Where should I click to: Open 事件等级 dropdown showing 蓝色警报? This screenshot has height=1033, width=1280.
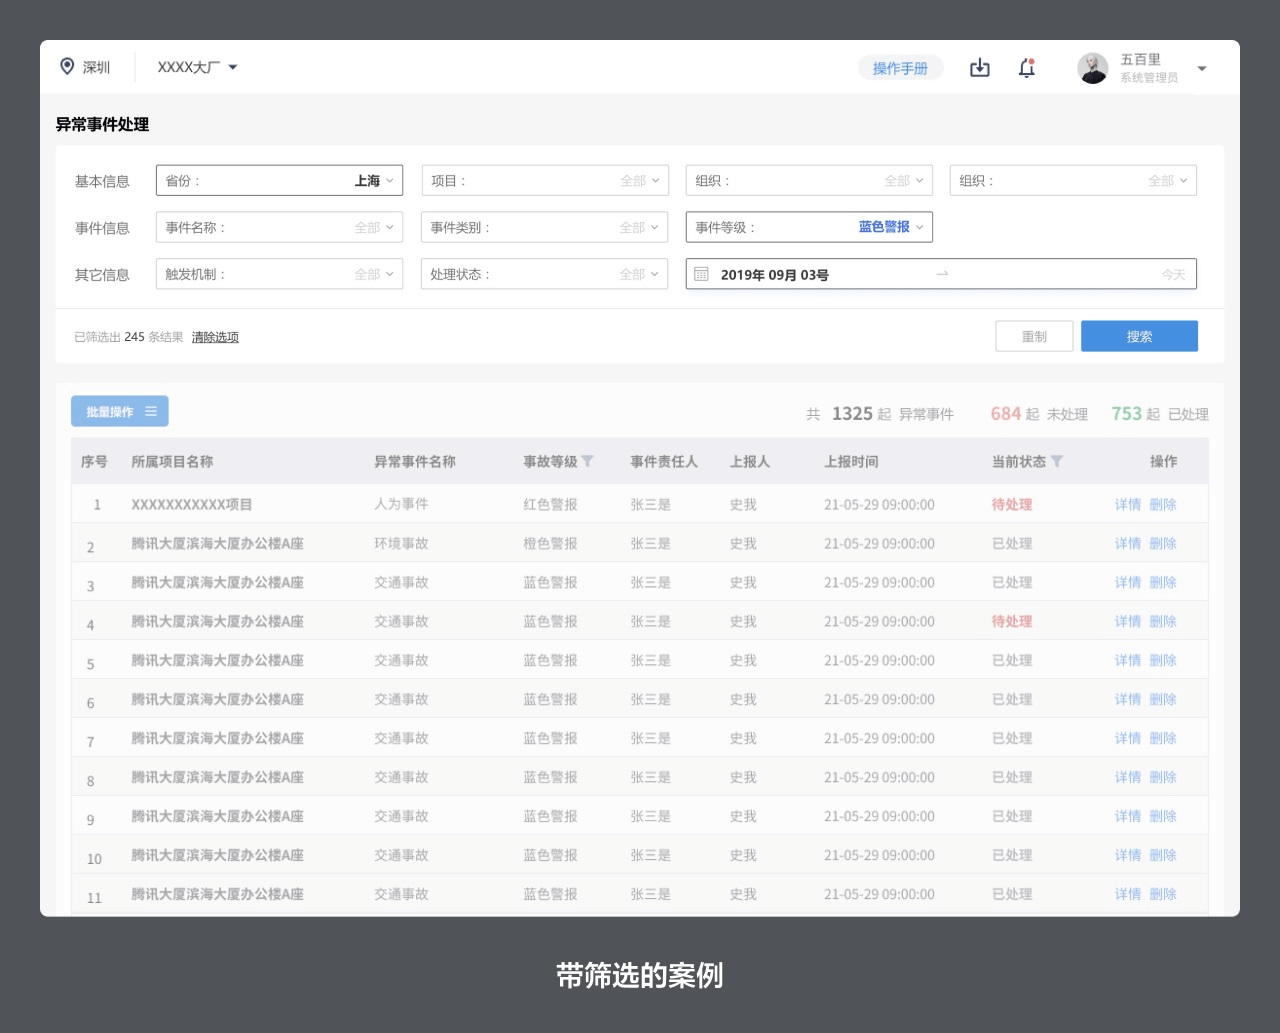(x=809, y=227)
